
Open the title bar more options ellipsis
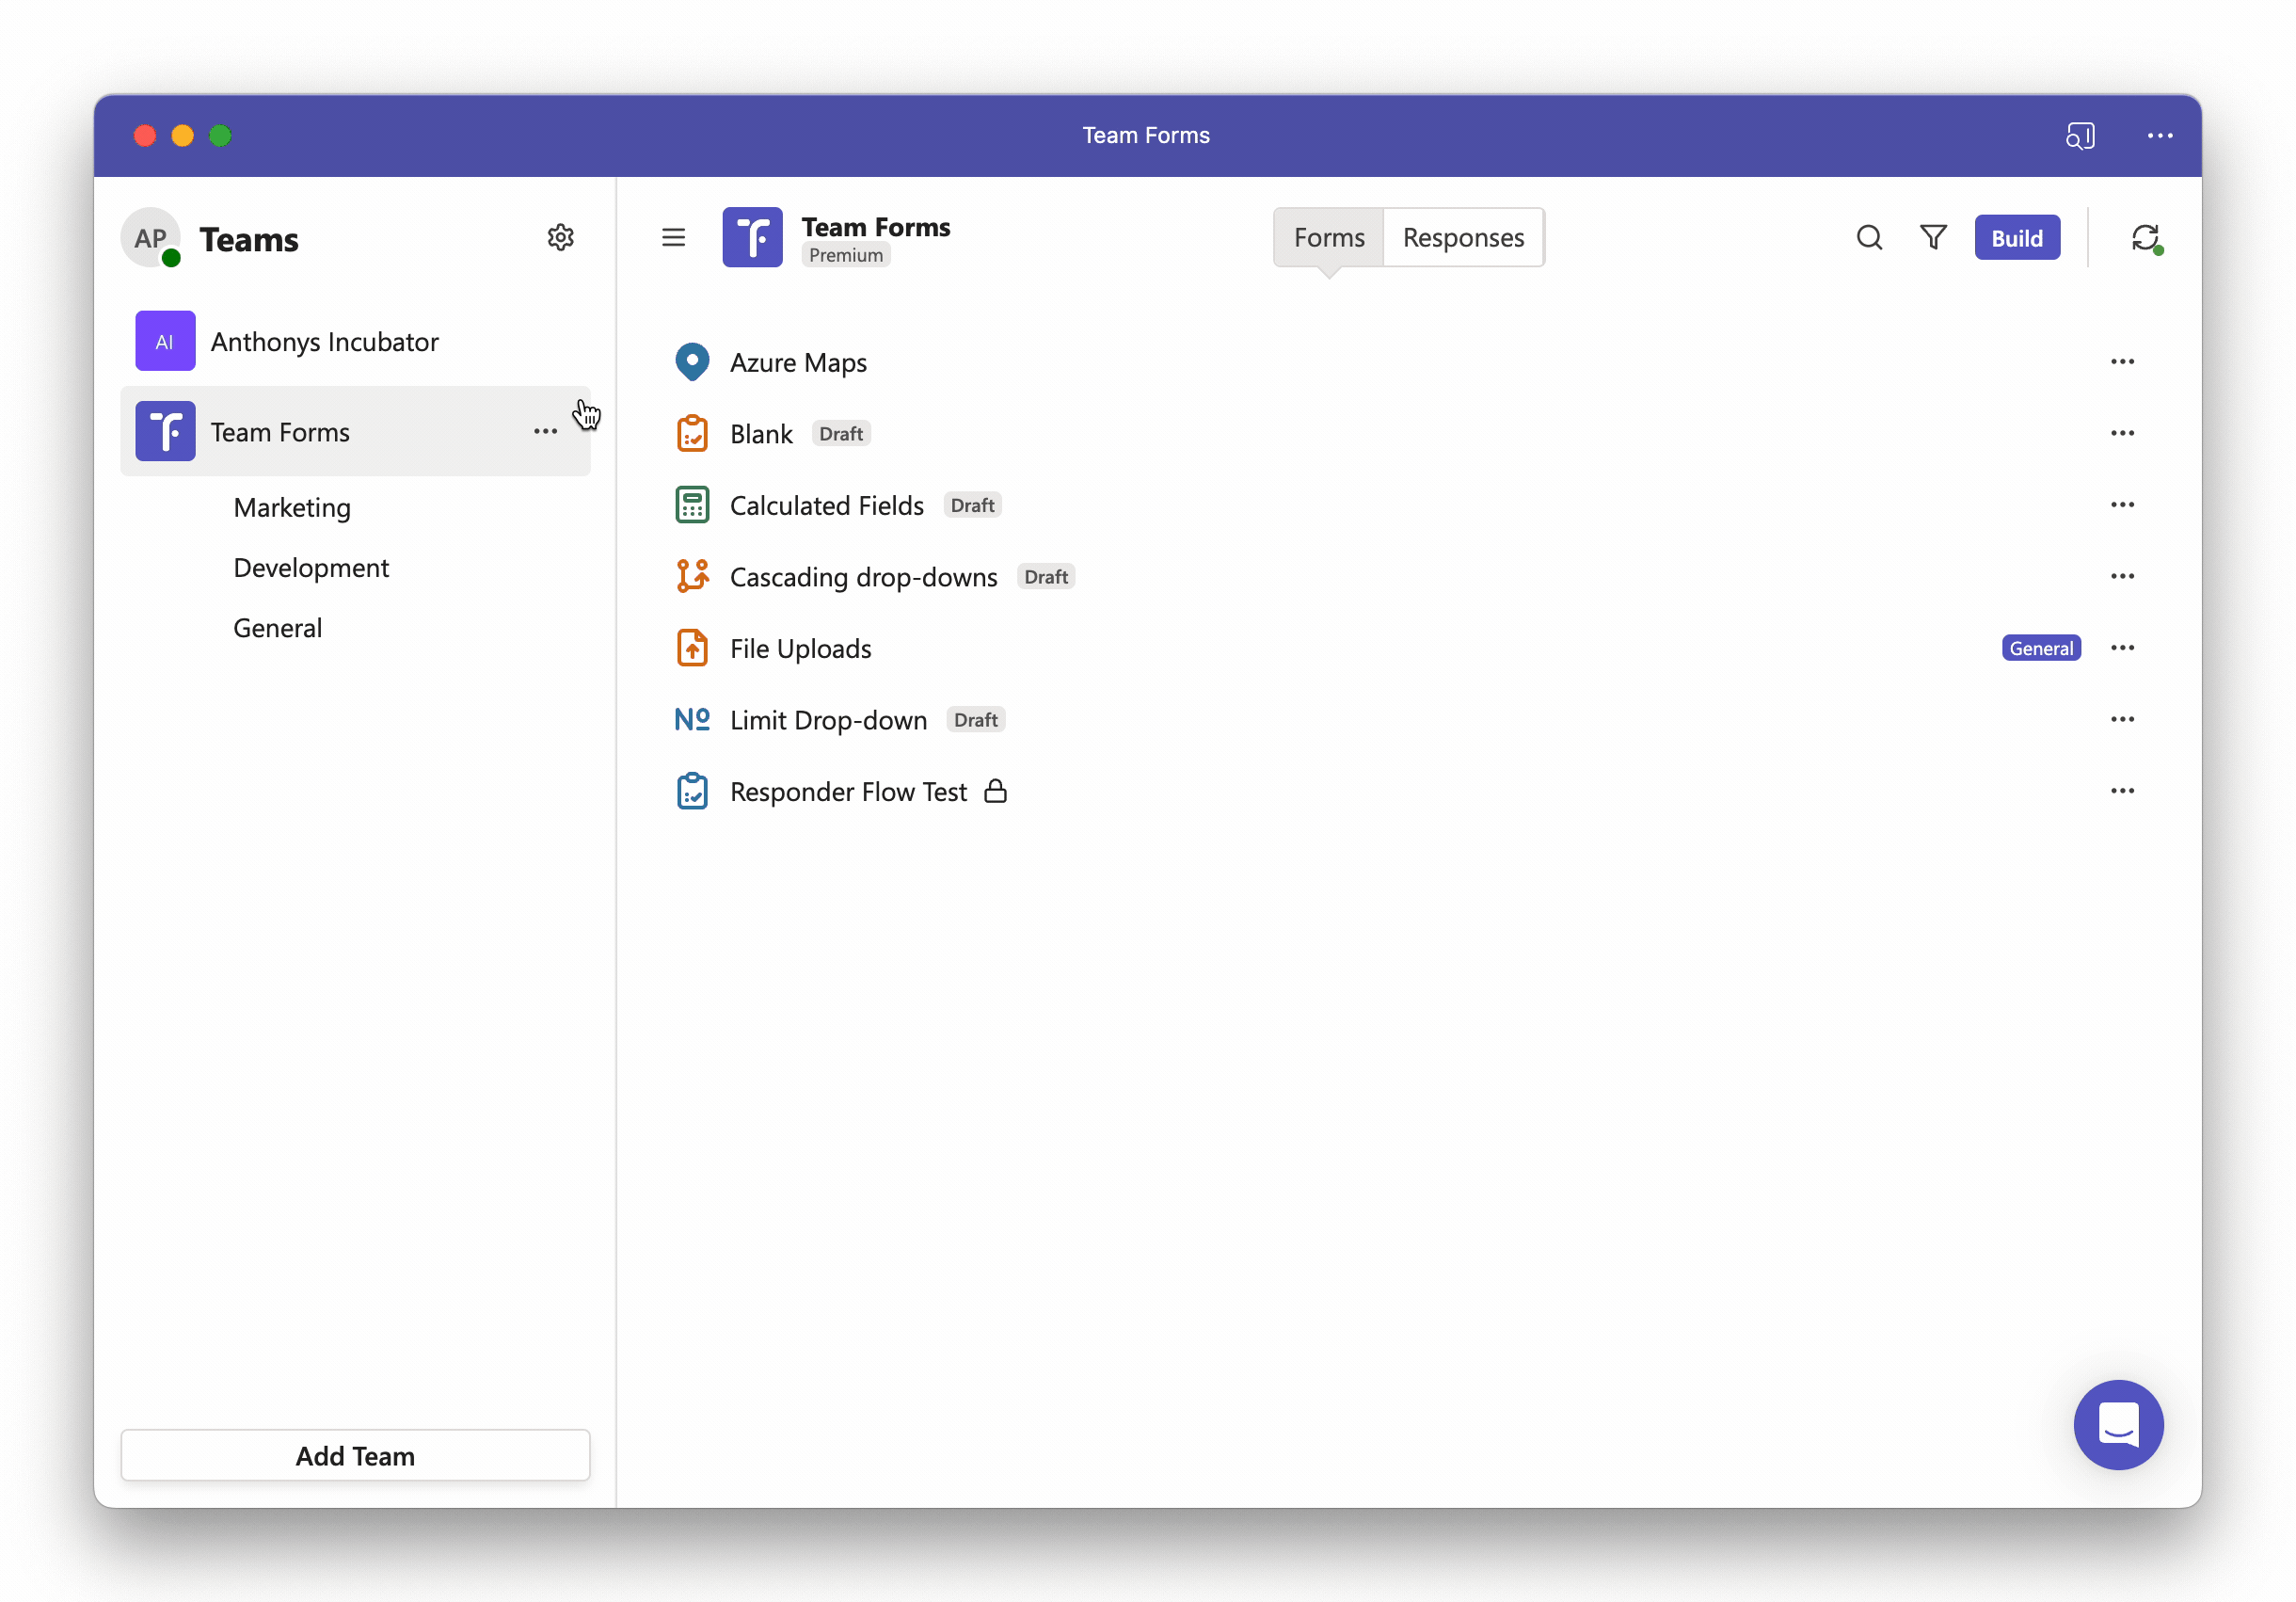click(2160, 135)
